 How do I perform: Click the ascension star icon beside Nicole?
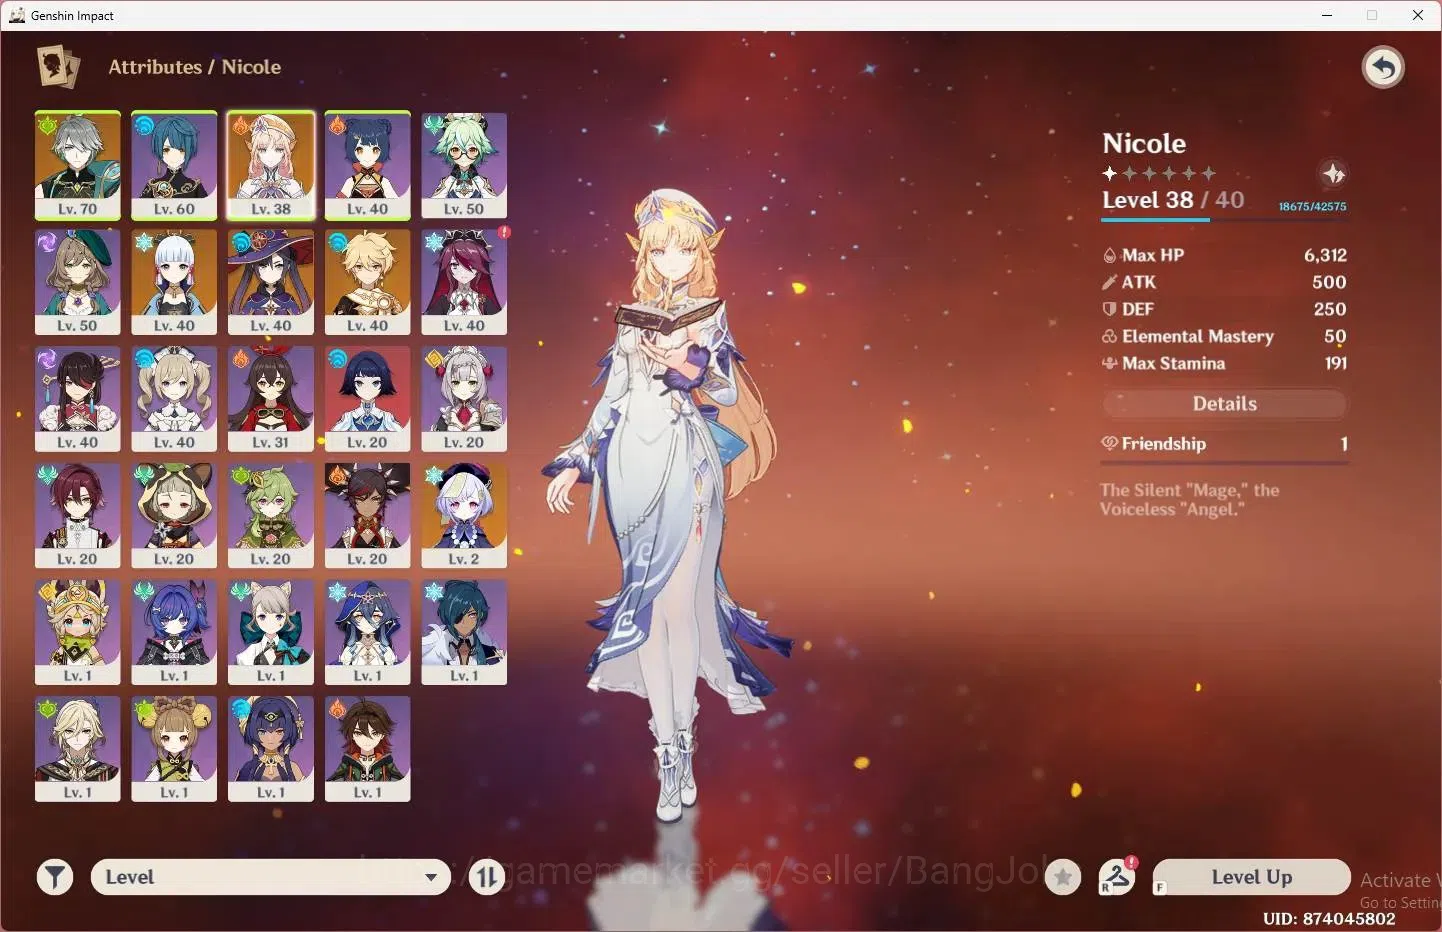[1333, 174]
